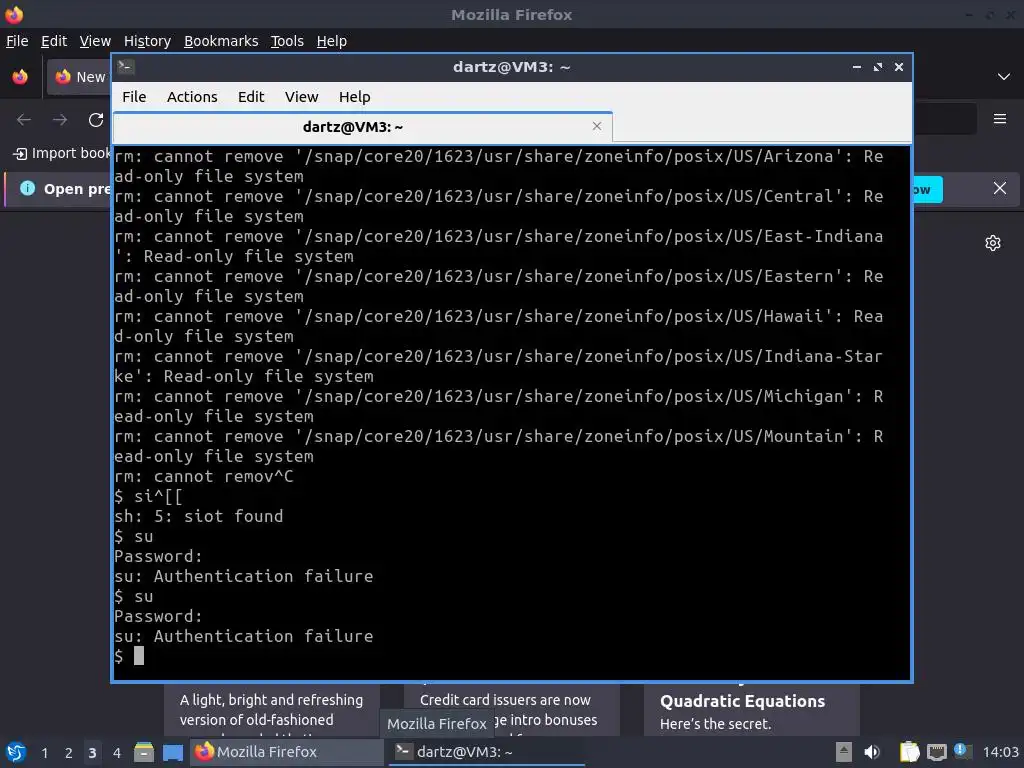The image size is (1024, 768).
Task: Open new tab page settings gear
Action: pyautogui.click(x=993, y=243)
